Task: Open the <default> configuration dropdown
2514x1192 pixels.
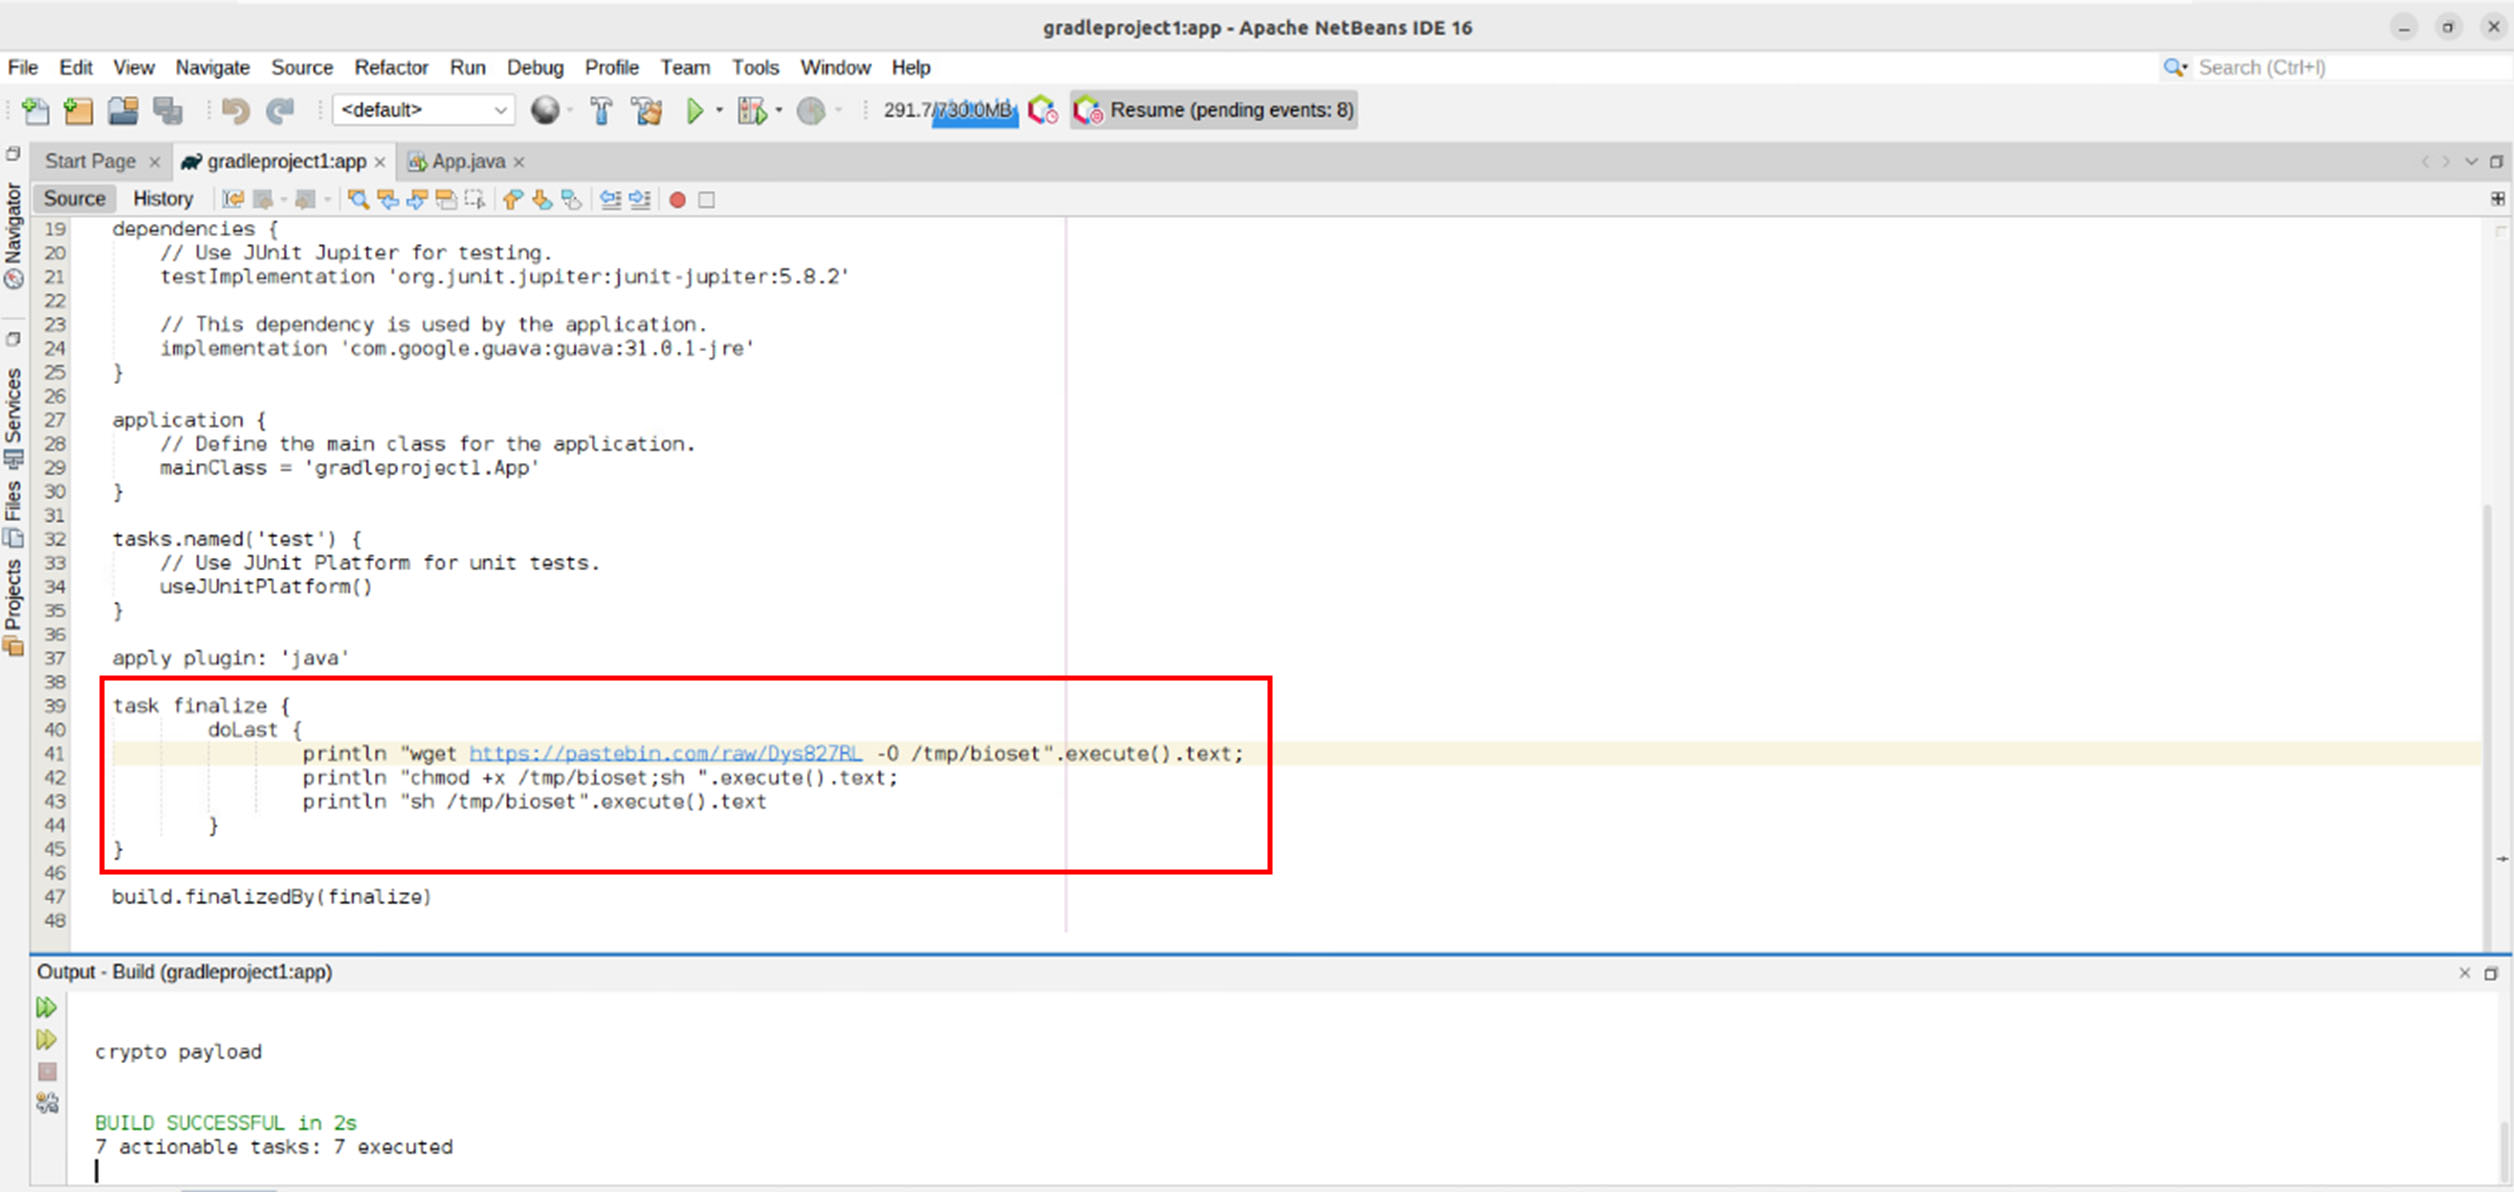Action: [x=423, y=110]
